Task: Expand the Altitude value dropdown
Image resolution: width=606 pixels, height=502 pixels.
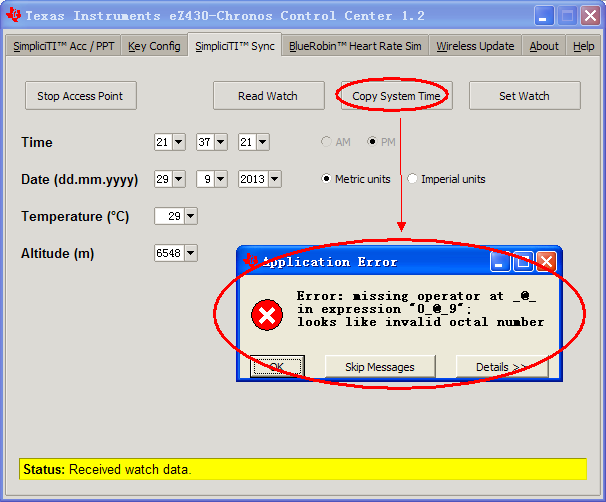Action: pos(191,253)
